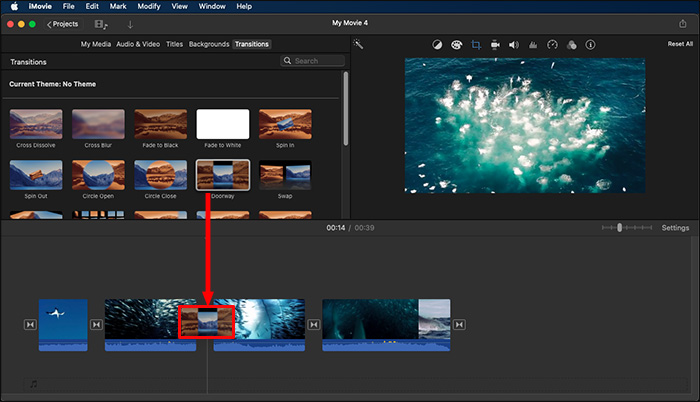Viewport: 700px width, 402px height.
Task: Select the Cross Dissolve transition thumbnail
Action: tap(36, 124)
